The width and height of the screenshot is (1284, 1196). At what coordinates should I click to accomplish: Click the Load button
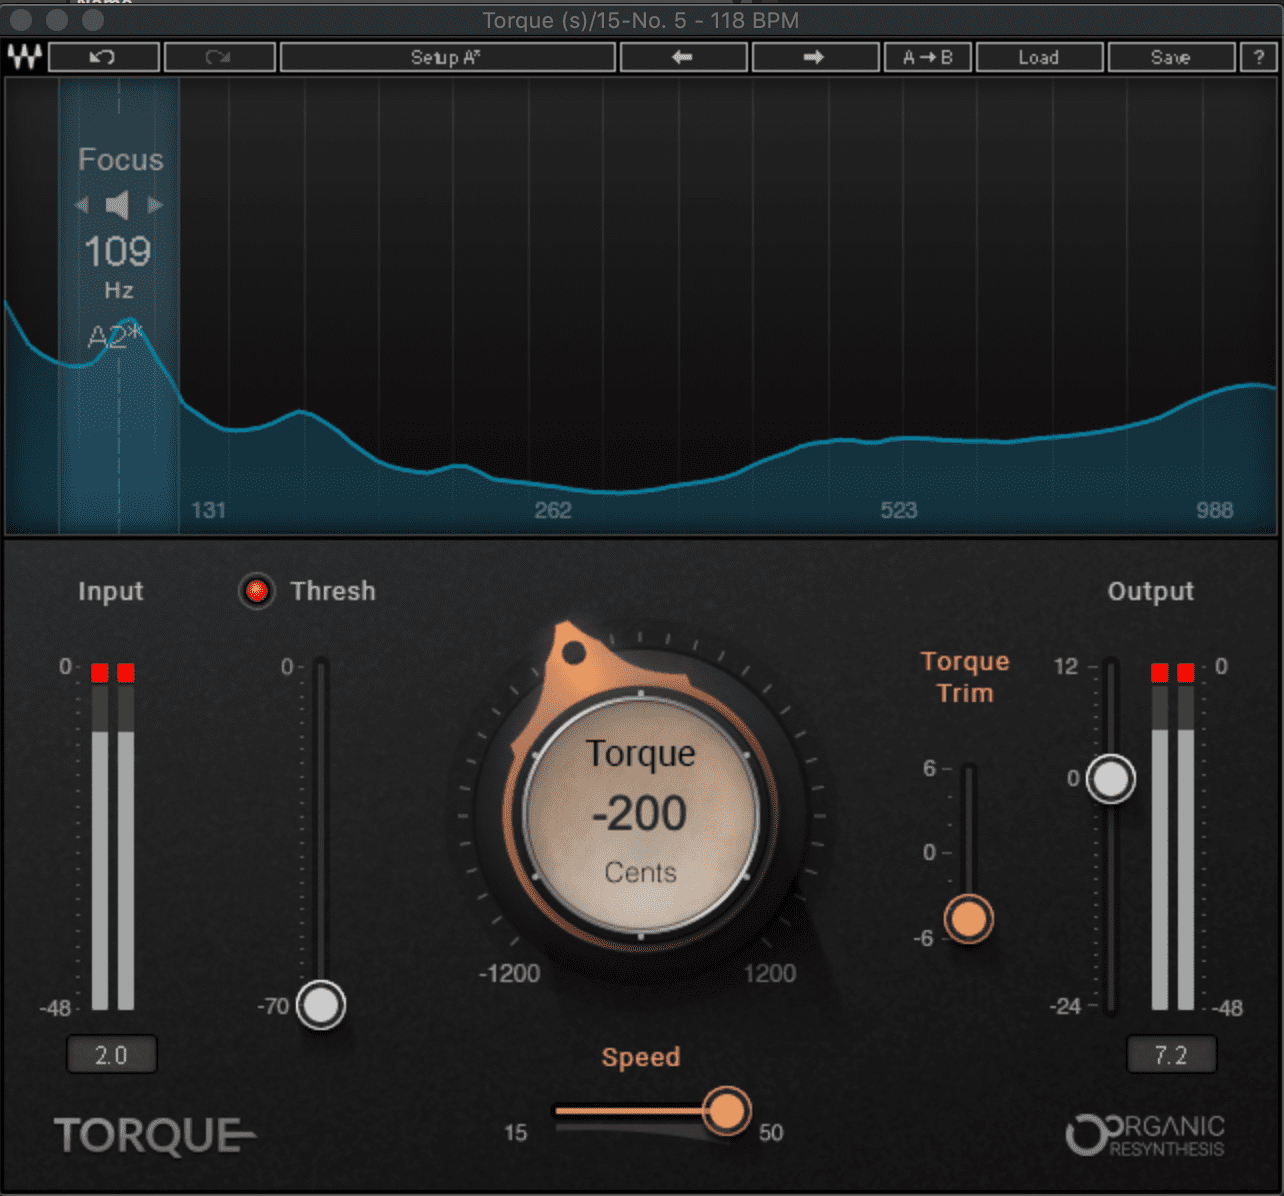tap(1039, 57)
